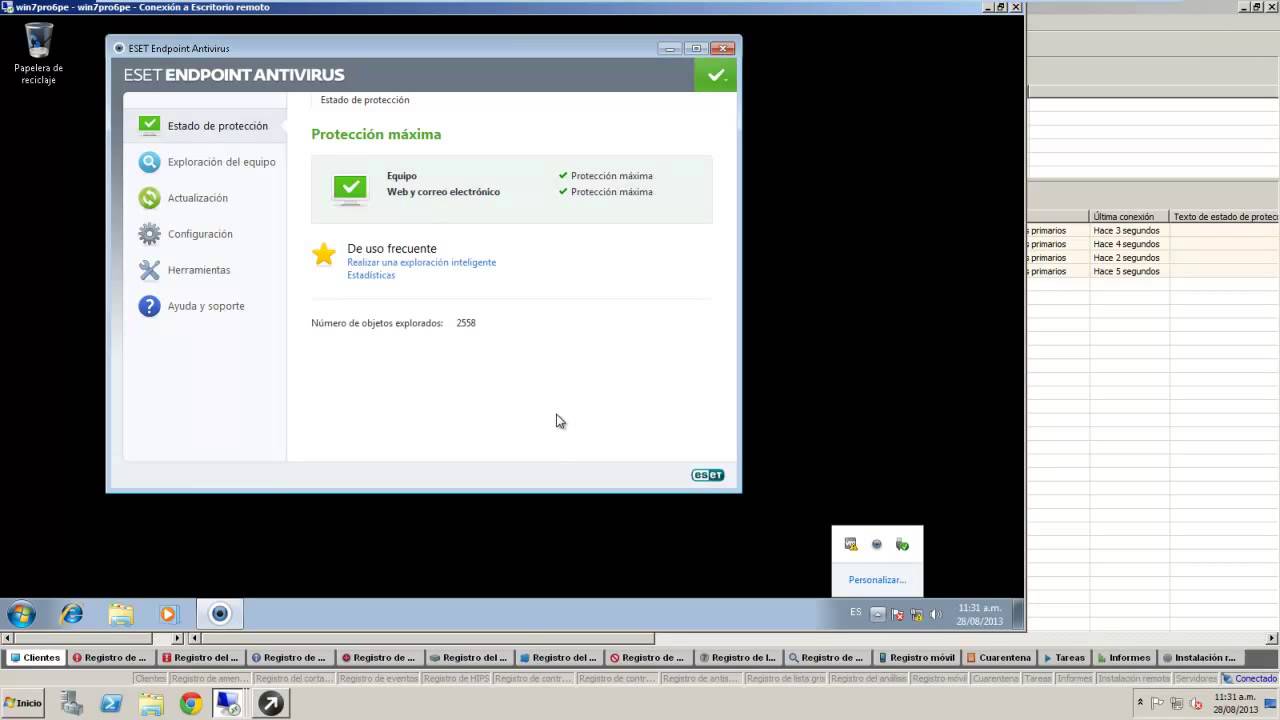Switch to the Registro móvil tab
1280x720 pixels.
pyautogui.click(x=916, y=658)
